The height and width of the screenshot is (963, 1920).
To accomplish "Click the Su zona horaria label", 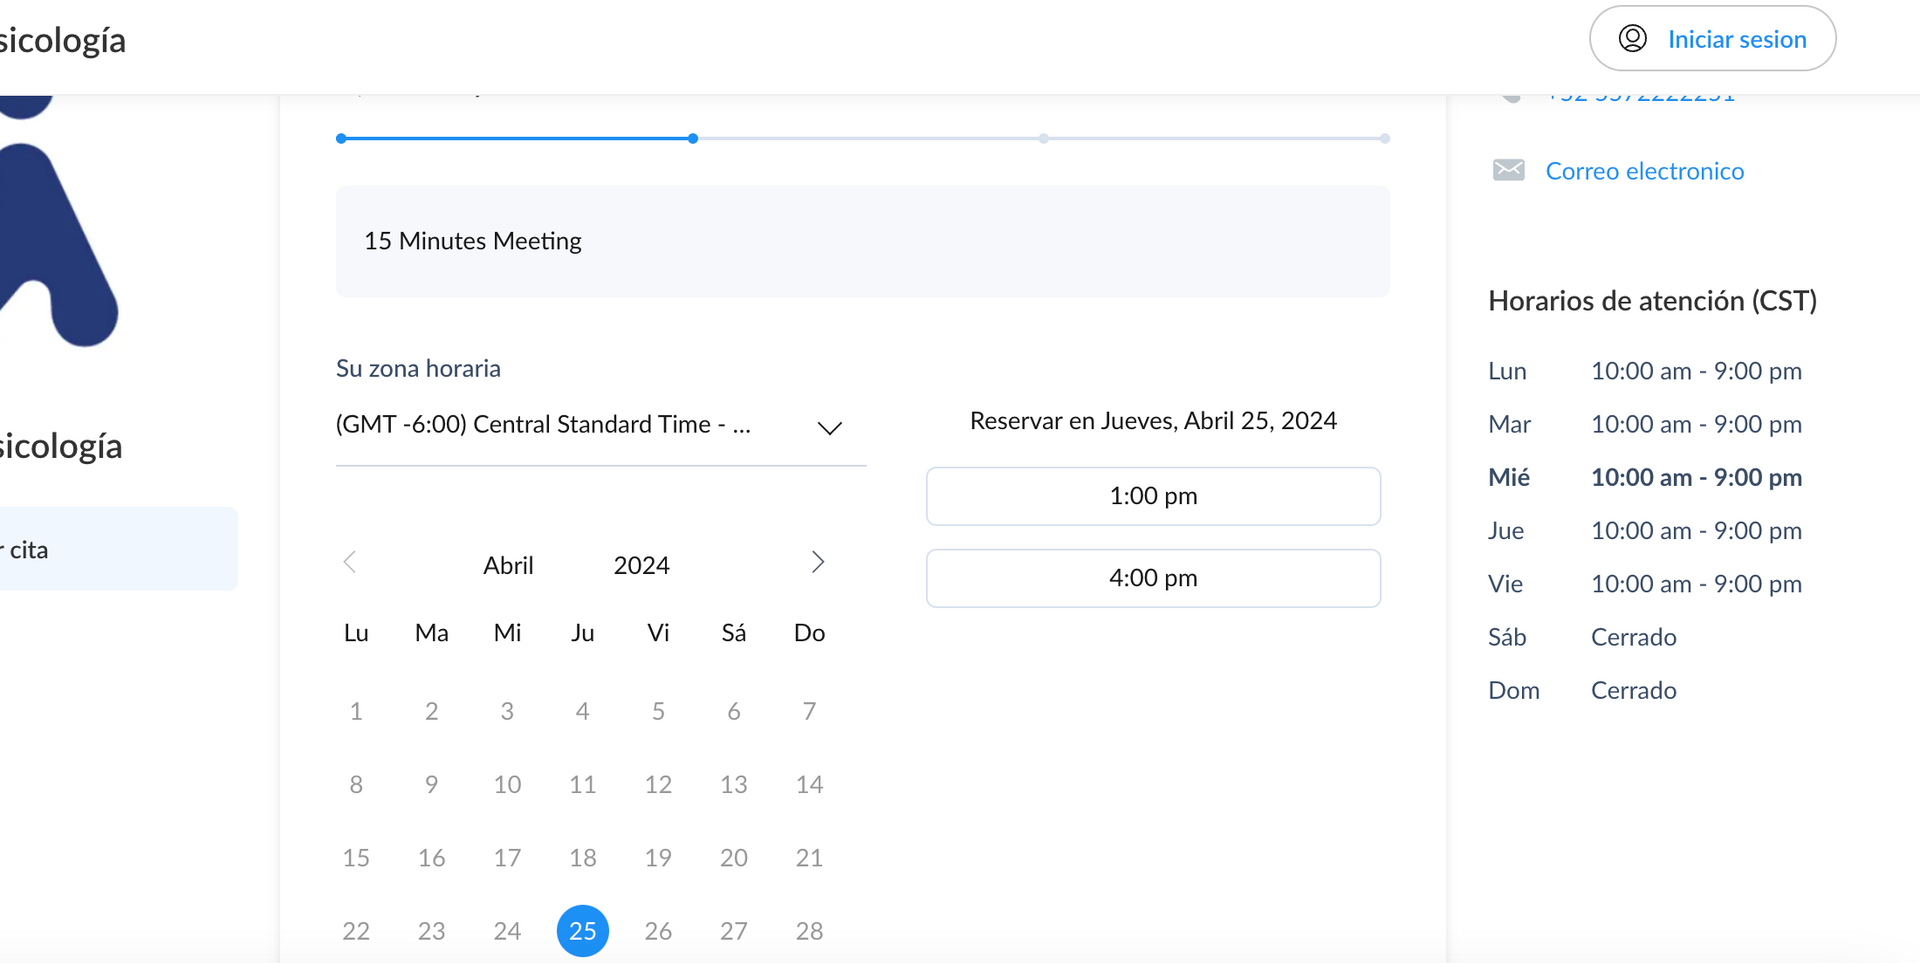I will pyautogui.click(x=418, y=368).
